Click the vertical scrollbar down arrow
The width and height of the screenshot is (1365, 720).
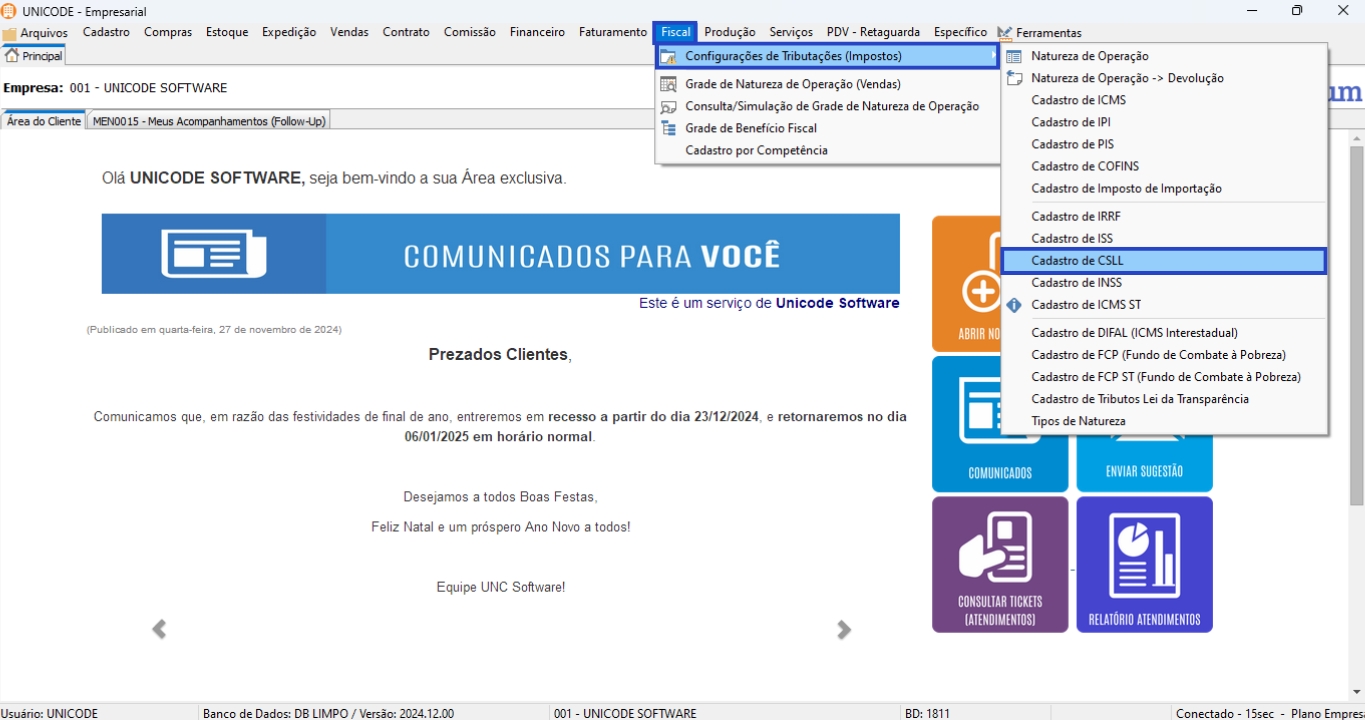coord(1356,692)
